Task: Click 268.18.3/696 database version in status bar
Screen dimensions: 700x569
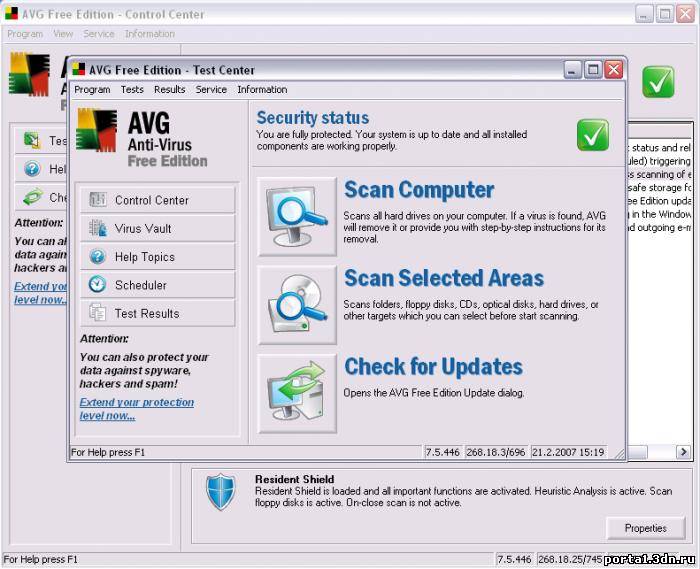Action: 496,452
